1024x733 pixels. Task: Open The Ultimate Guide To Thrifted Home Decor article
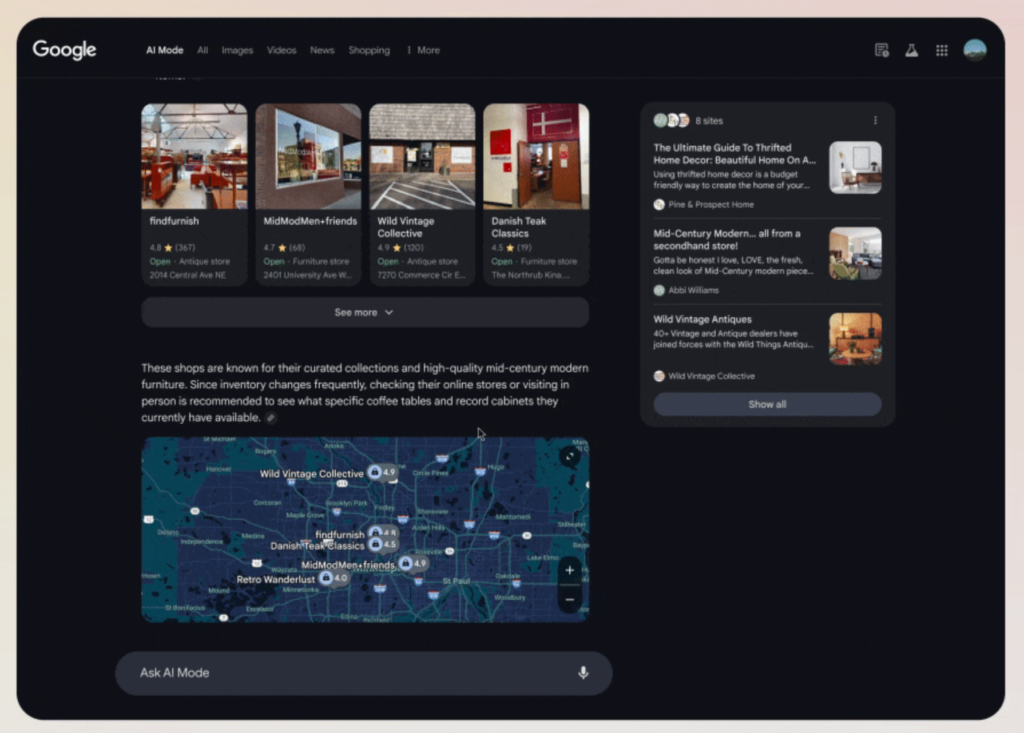(735, 154)
